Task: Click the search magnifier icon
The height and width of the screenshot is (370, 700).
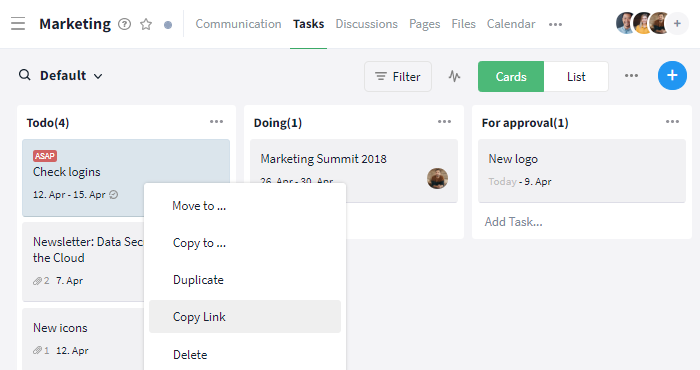Action: point(25,75)
